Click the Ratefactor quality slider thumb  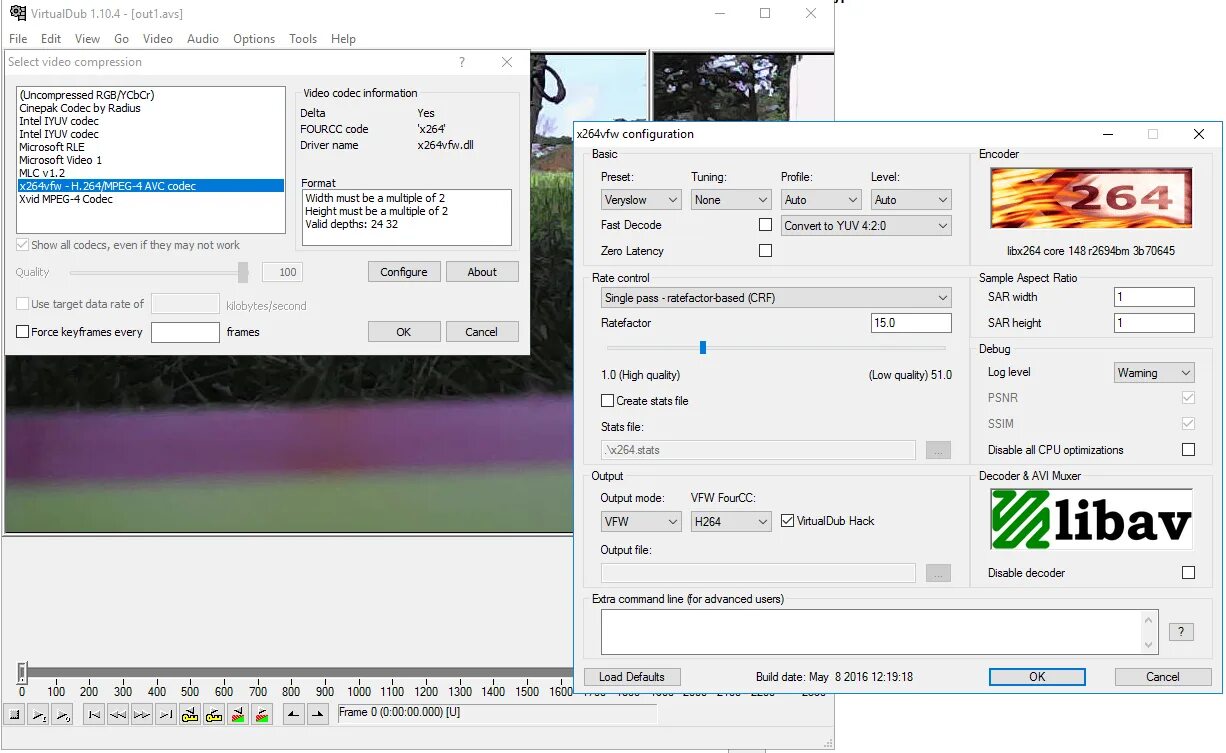click(x=703, y=347)
